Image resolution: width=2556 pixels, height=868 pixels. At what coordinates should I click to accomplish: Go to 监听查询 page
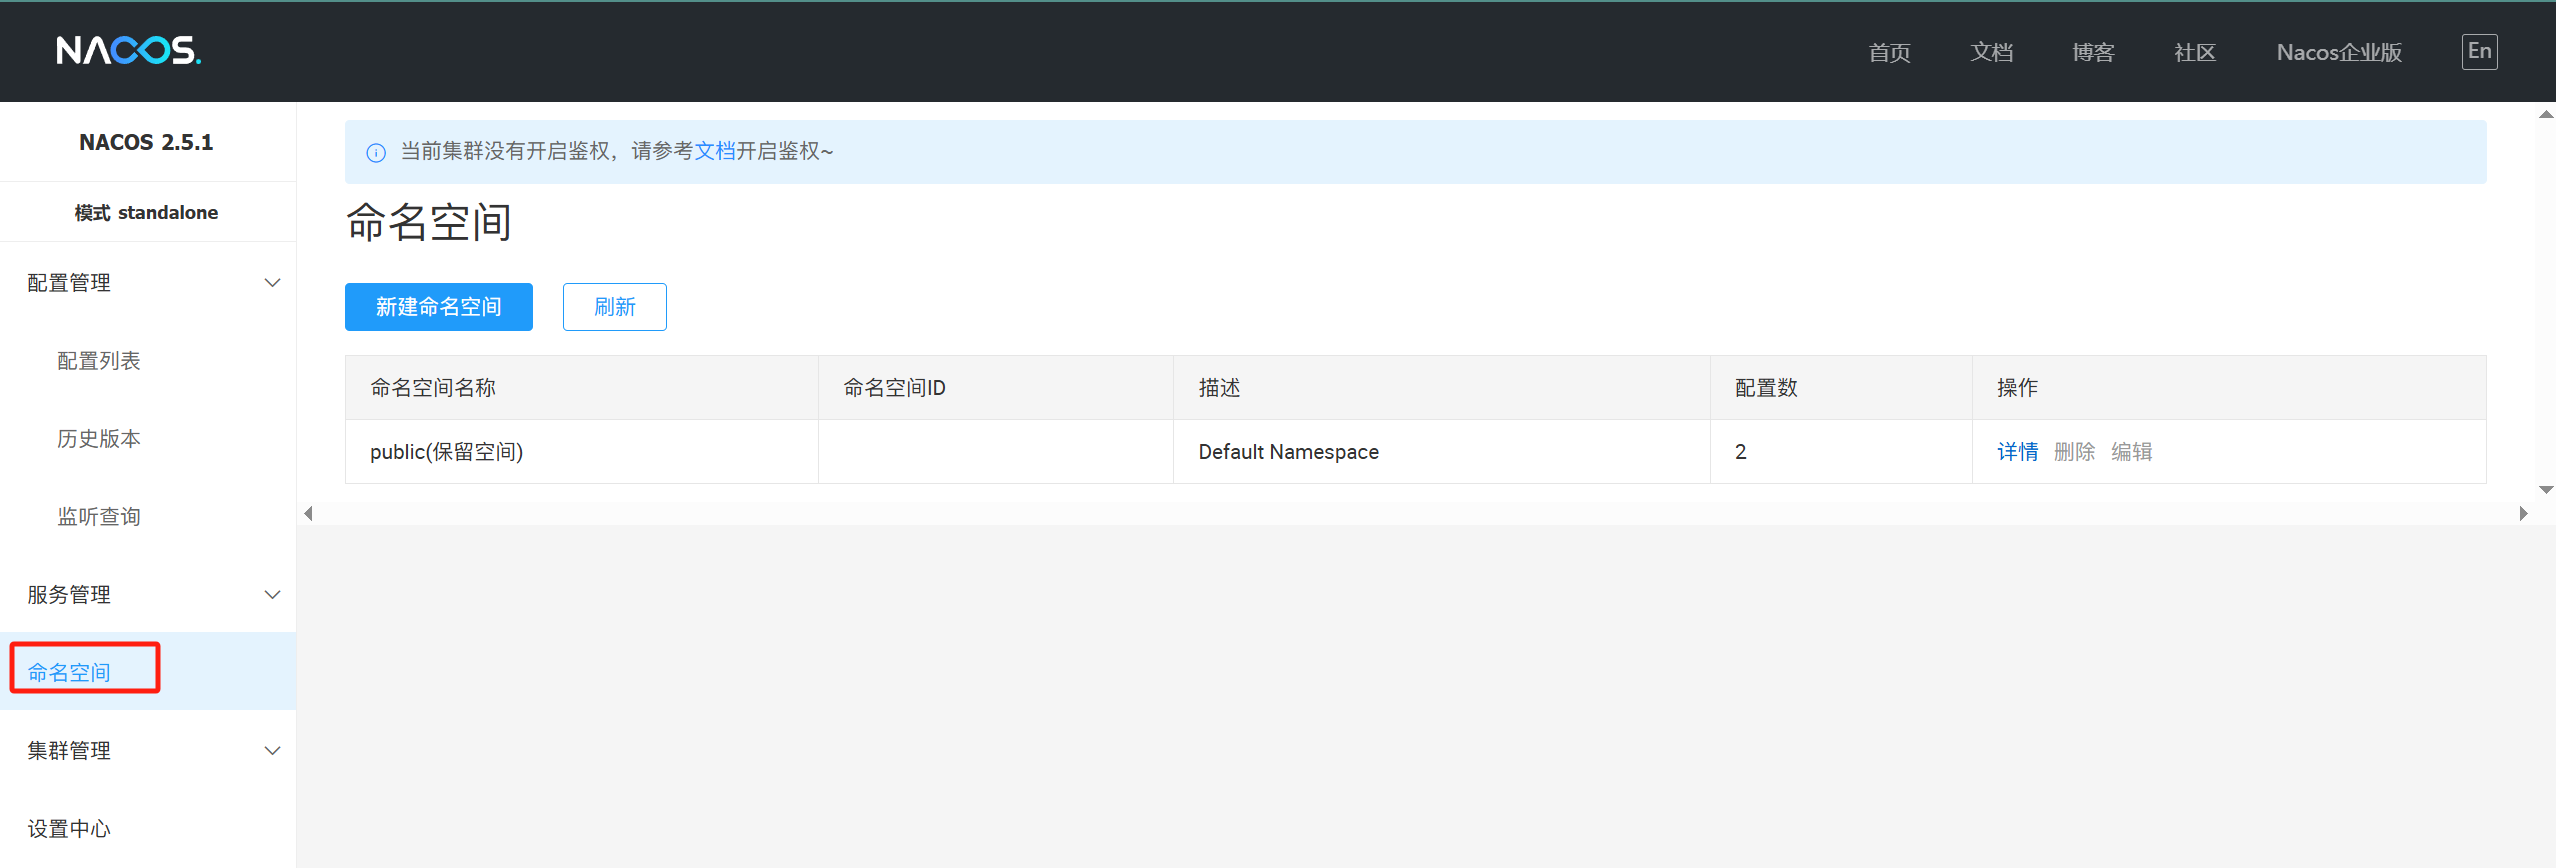(x=99, y=517)
